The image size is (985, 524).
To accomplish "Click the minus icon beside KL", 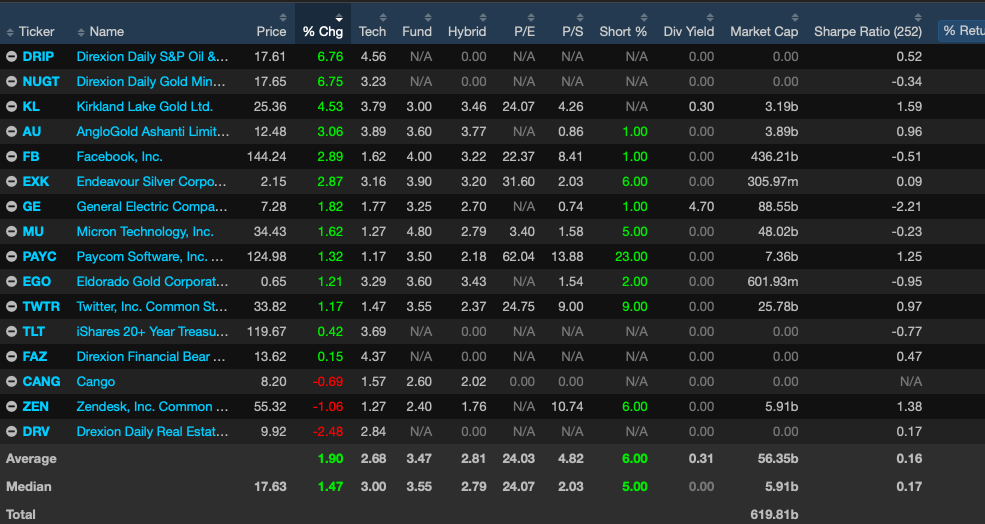I will 11,107.
